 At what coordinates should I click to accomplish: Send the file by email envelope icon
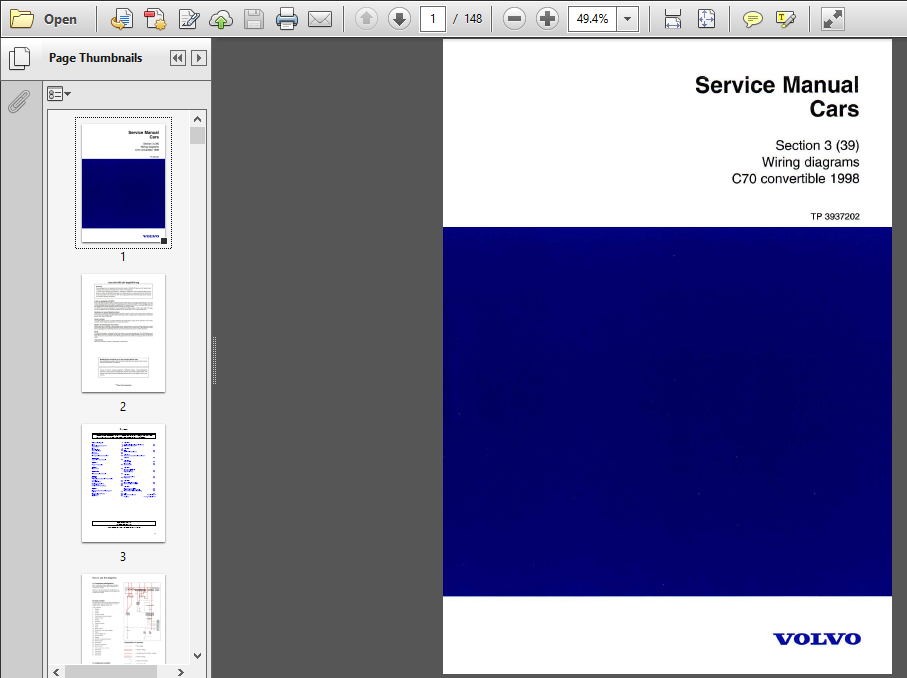tap(320, 20)
